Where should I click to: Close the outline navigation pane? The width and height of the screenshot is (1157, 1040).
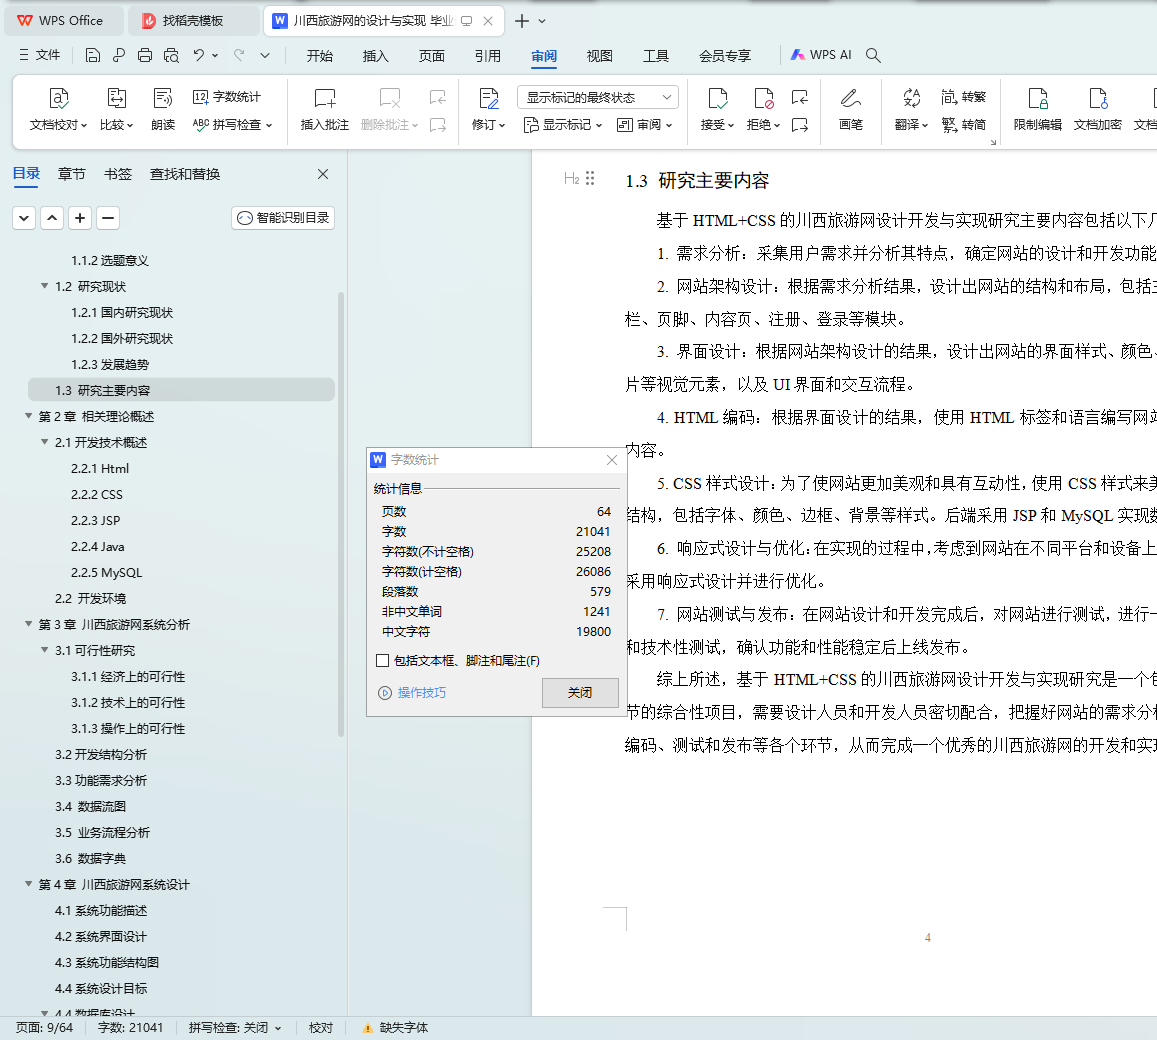click(x=322, y=174)
